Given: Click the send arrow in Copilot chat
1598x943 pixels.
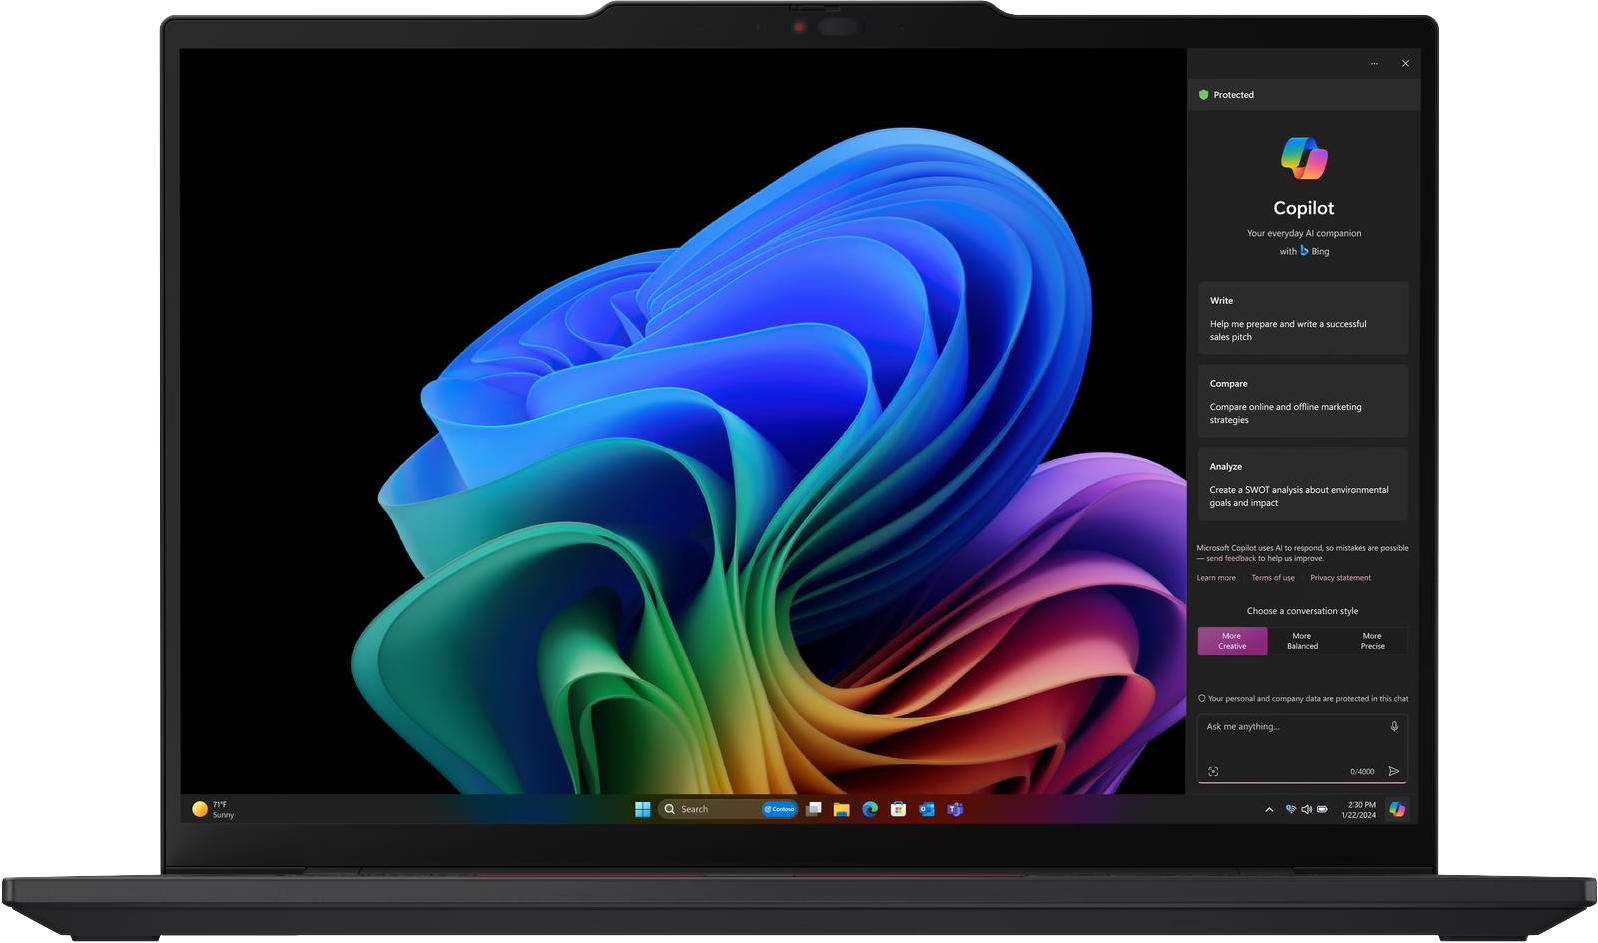Looking at the screenshot, I should 1393,771.
